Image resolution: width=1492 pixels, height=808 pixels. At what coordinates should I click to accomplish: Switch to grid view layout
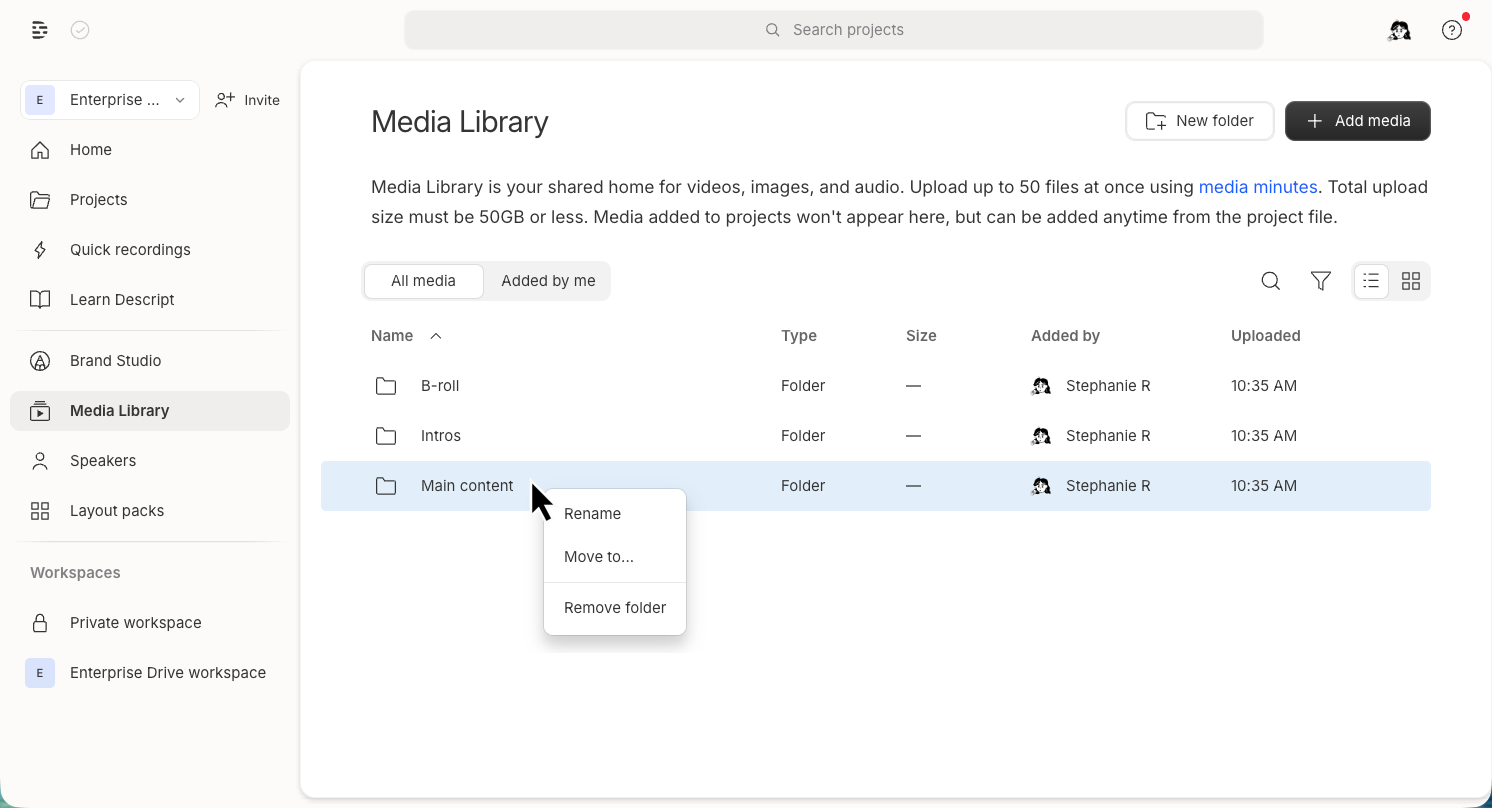tap(1410, 281)
